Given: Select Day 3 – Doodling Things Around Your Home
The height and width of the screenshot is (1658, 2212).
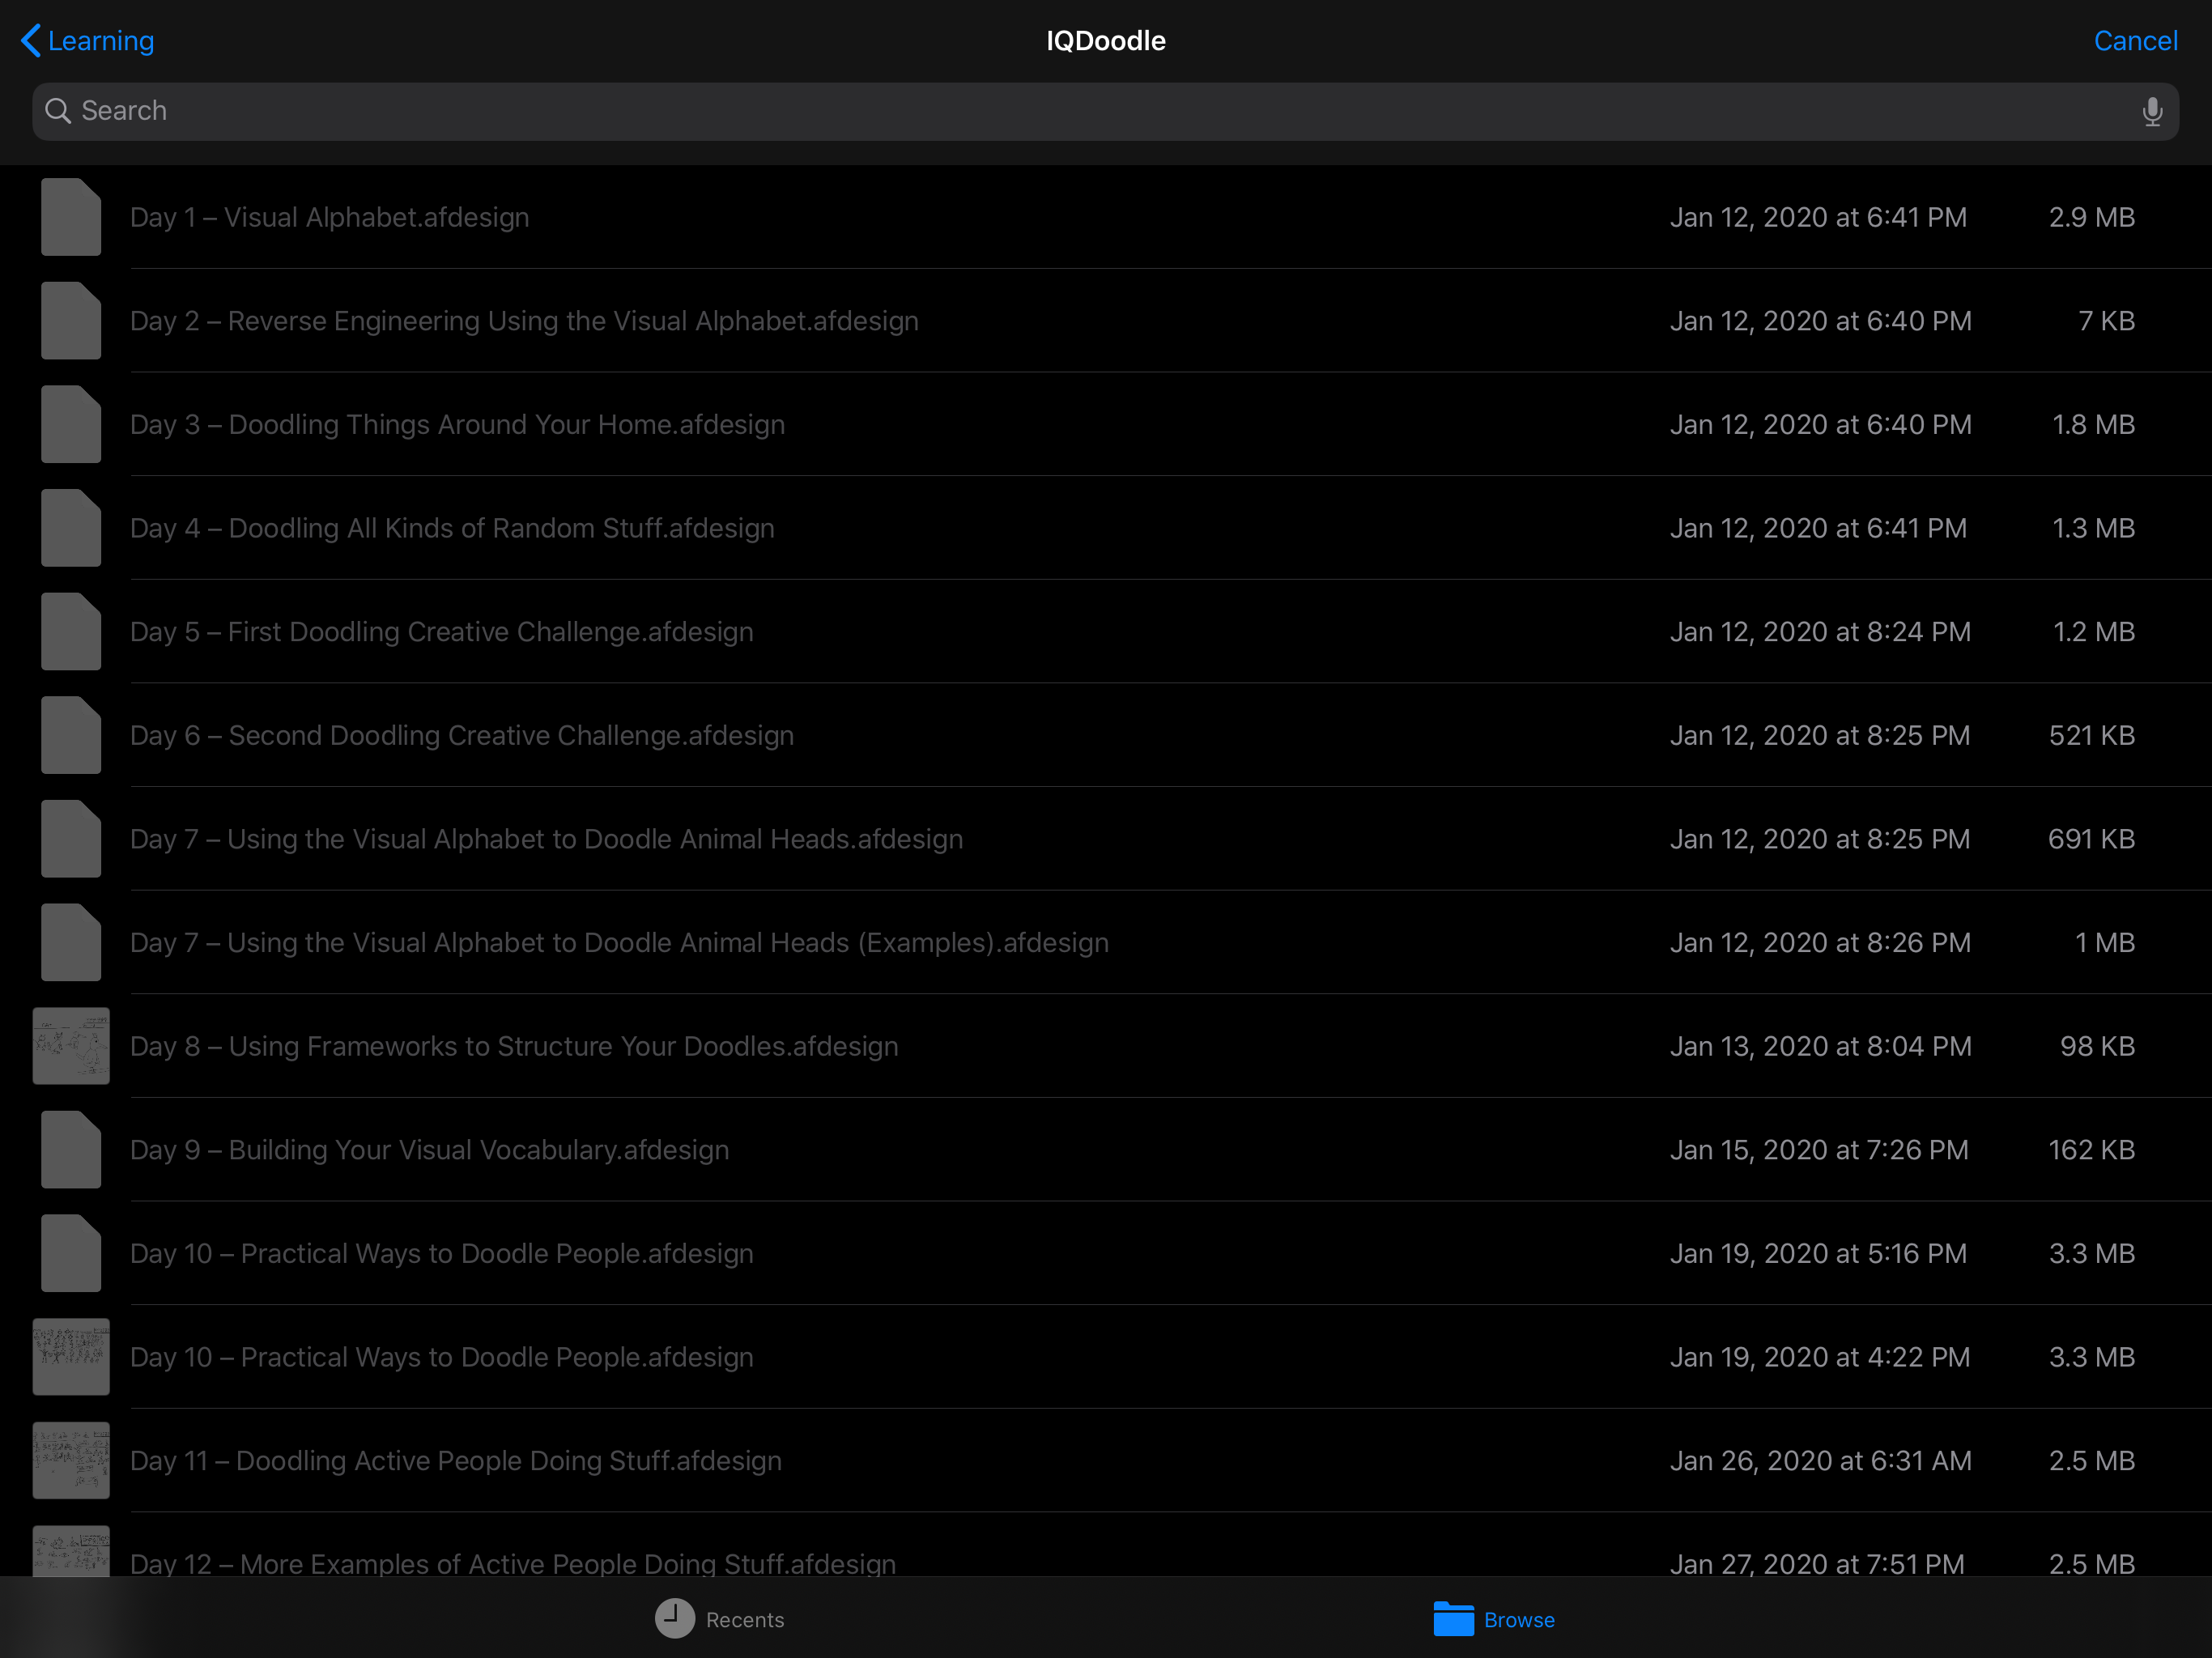Looking at the screenshot, I should [x=1105, y=424].
